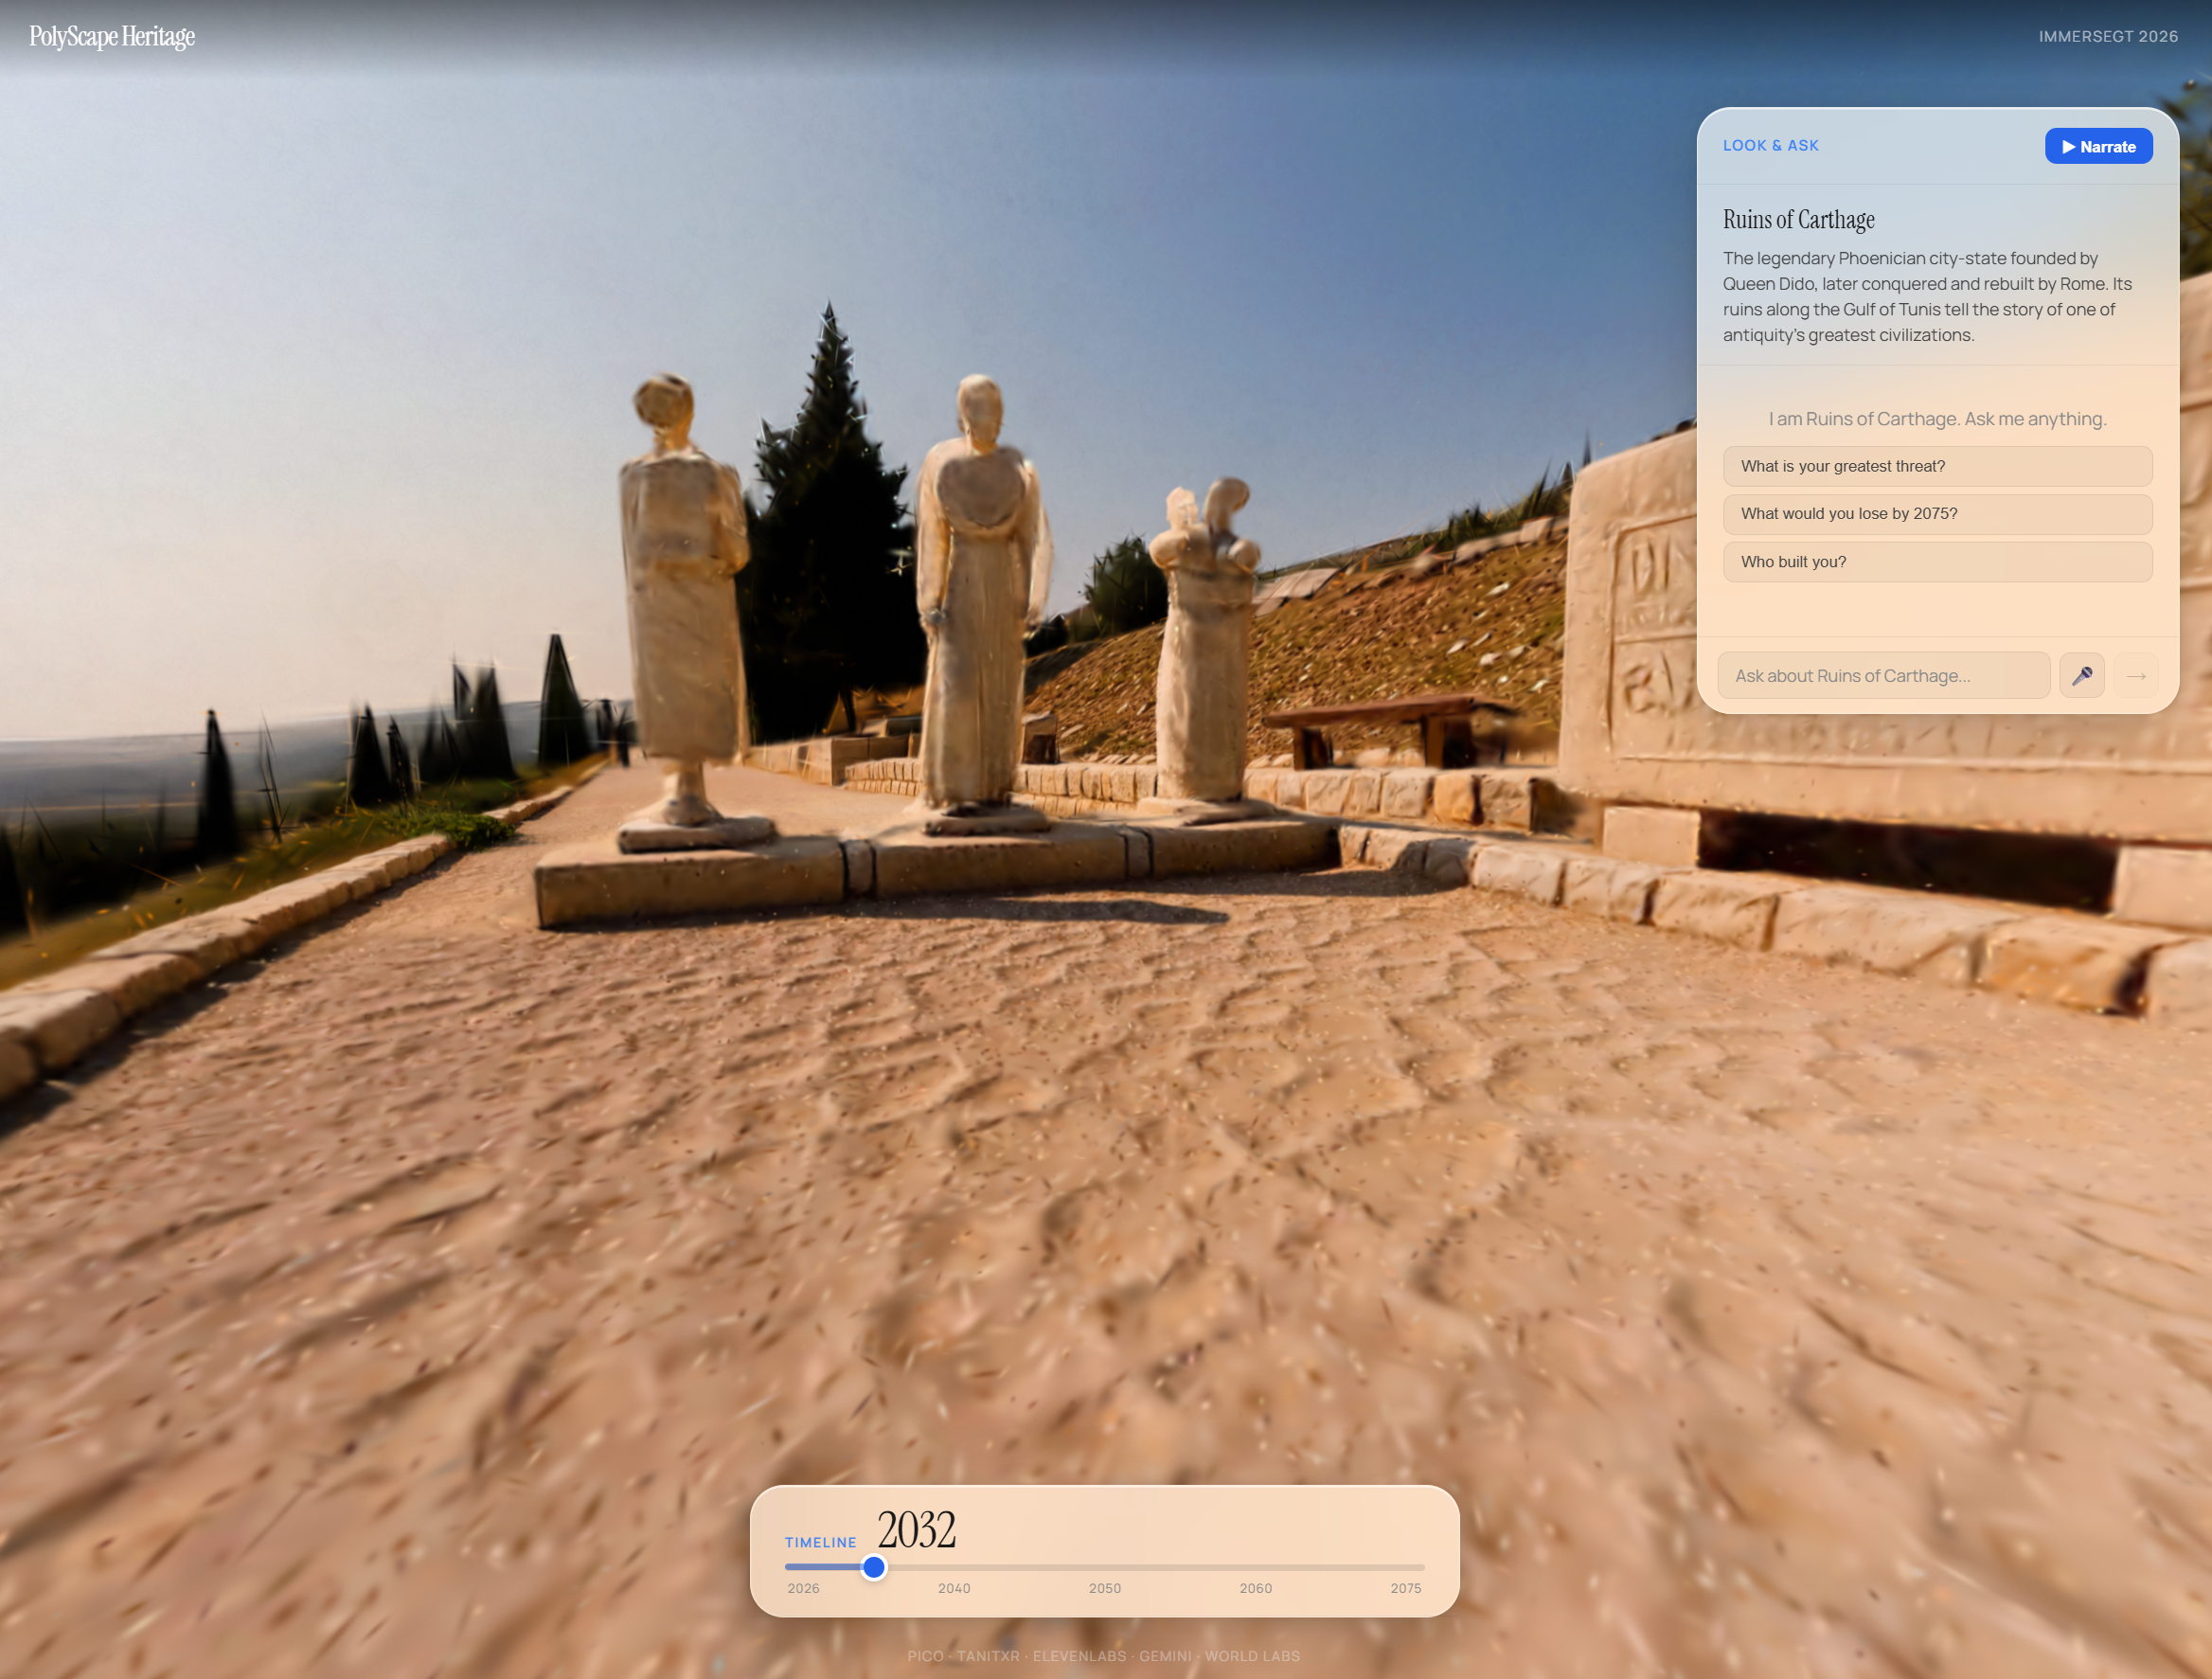This screenshot has height=1679, width=2212.
Task: Click the TIMELINE label
Action: pyautogui.click(x=820, y=1542)
